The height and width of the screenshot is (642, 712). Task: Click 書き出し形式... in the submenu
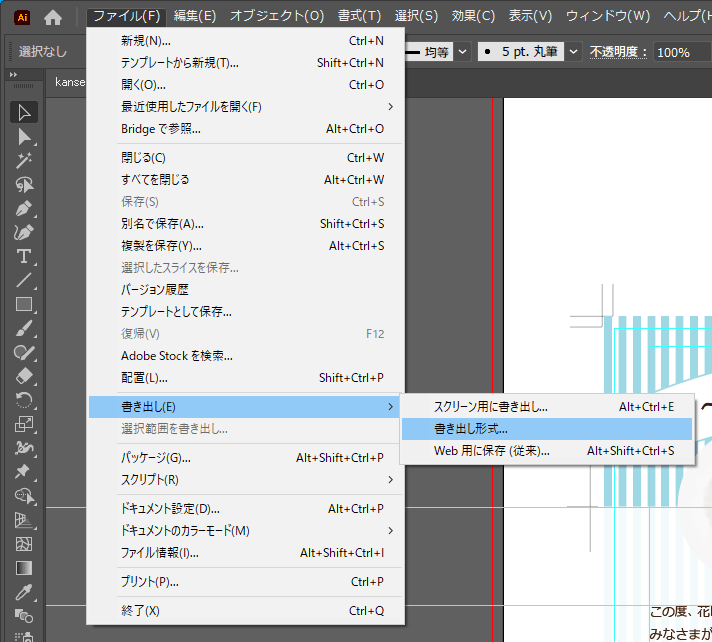[x=470, y=429]
